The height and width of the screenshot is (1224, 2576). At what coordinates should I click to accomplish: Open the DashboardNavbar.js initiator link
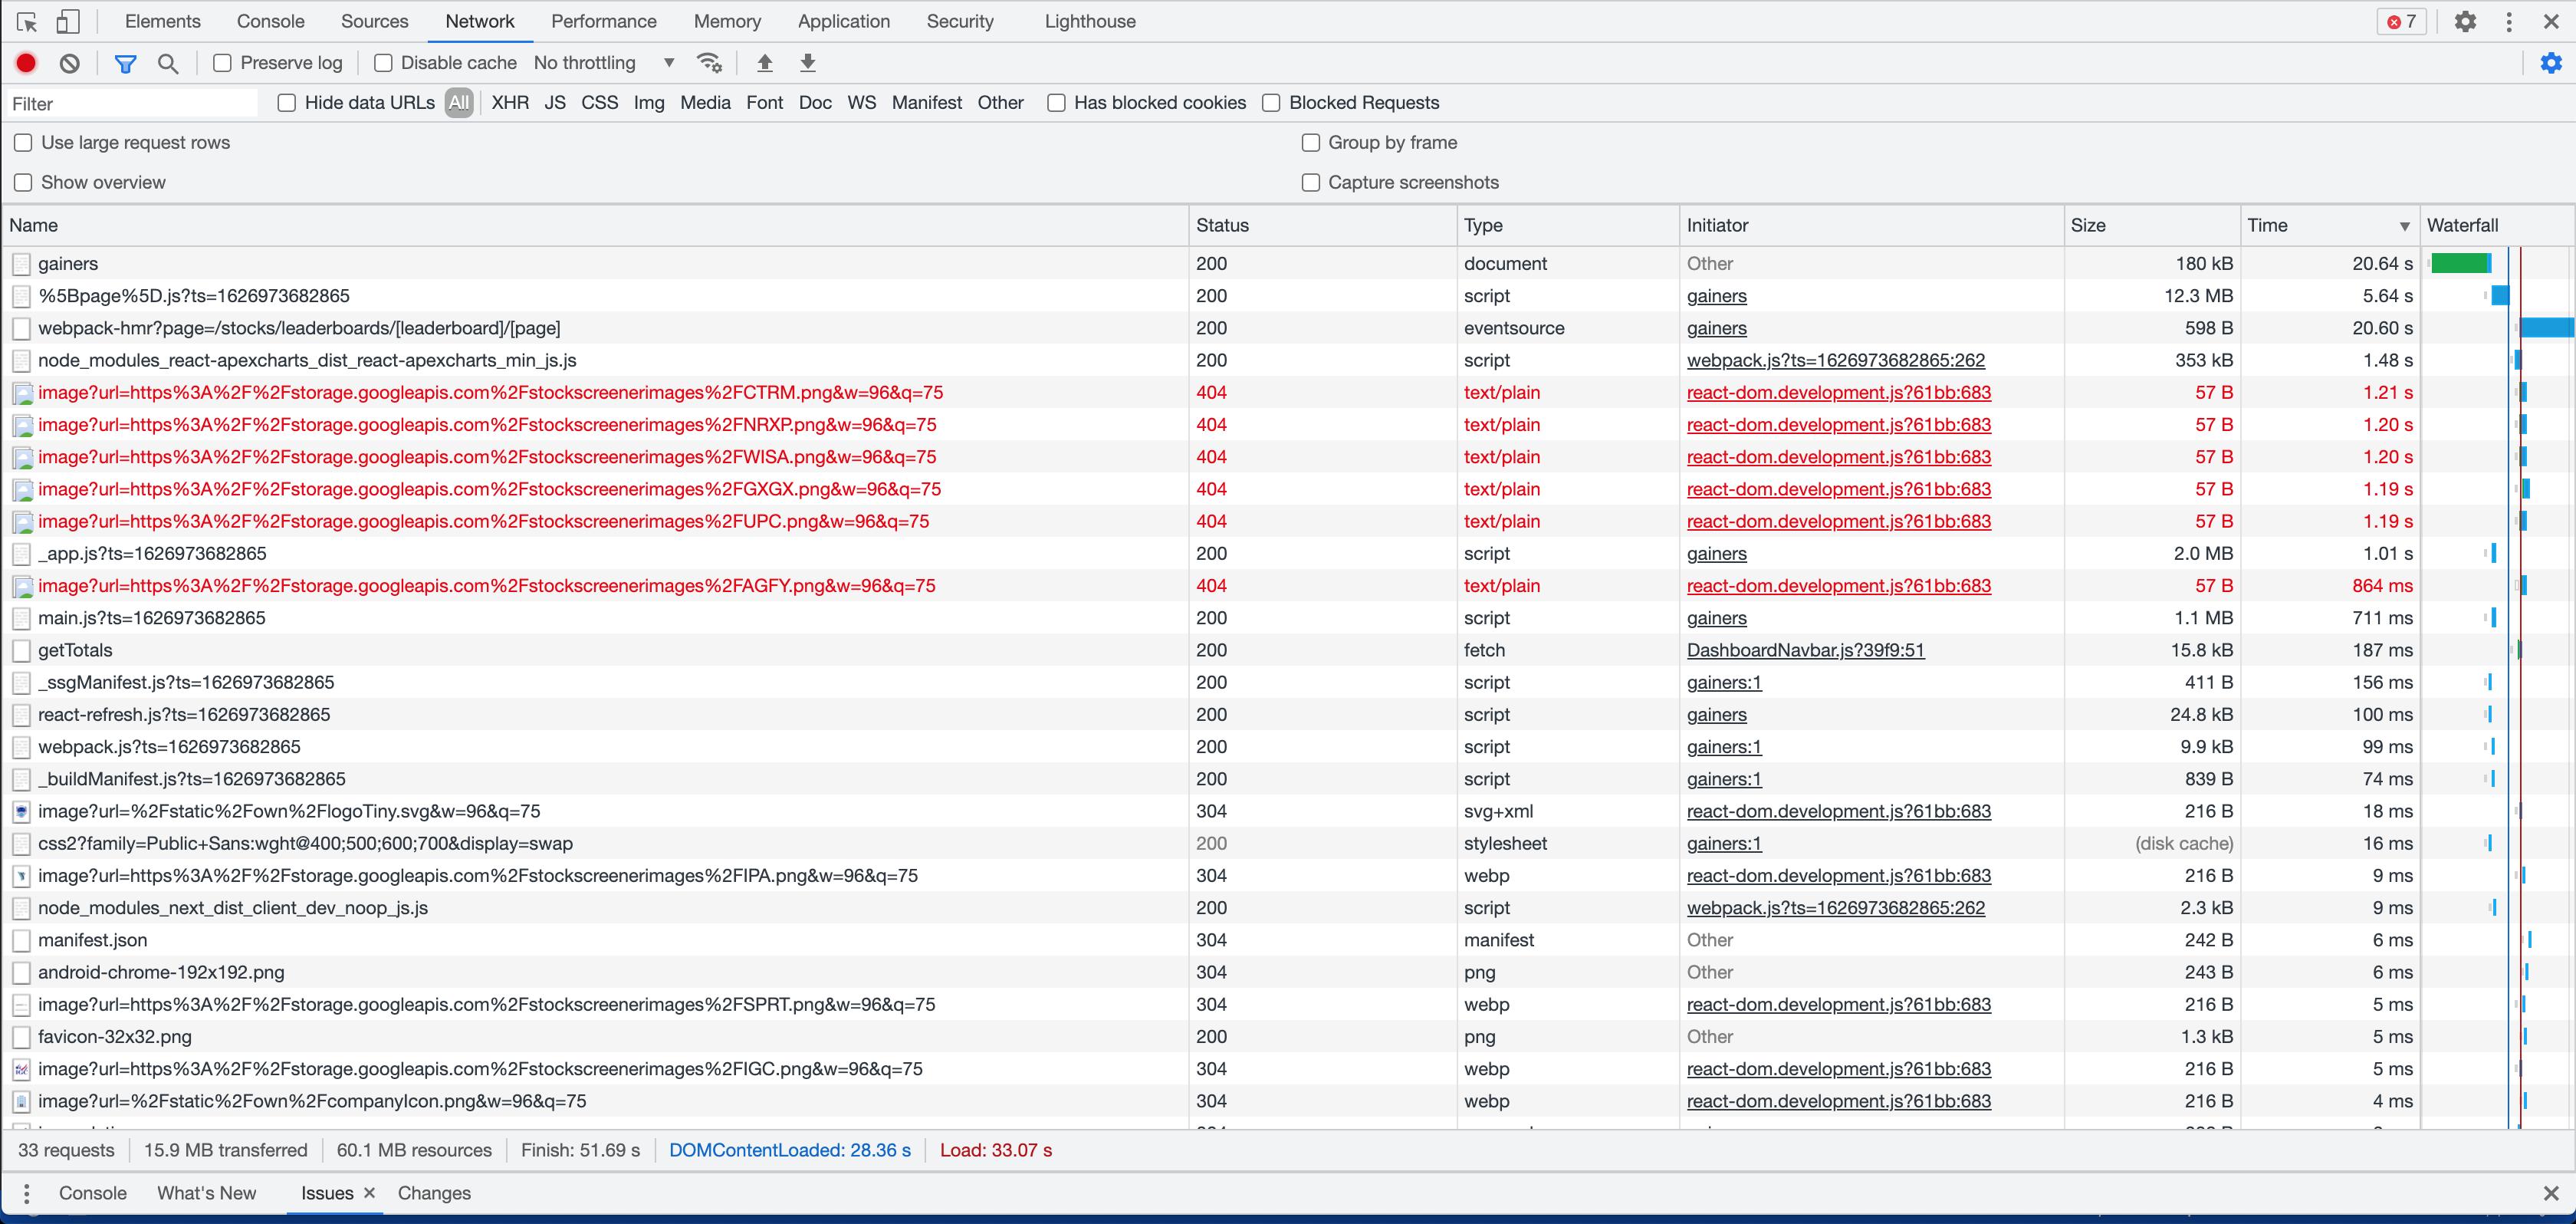click(x=1805, y=650)
